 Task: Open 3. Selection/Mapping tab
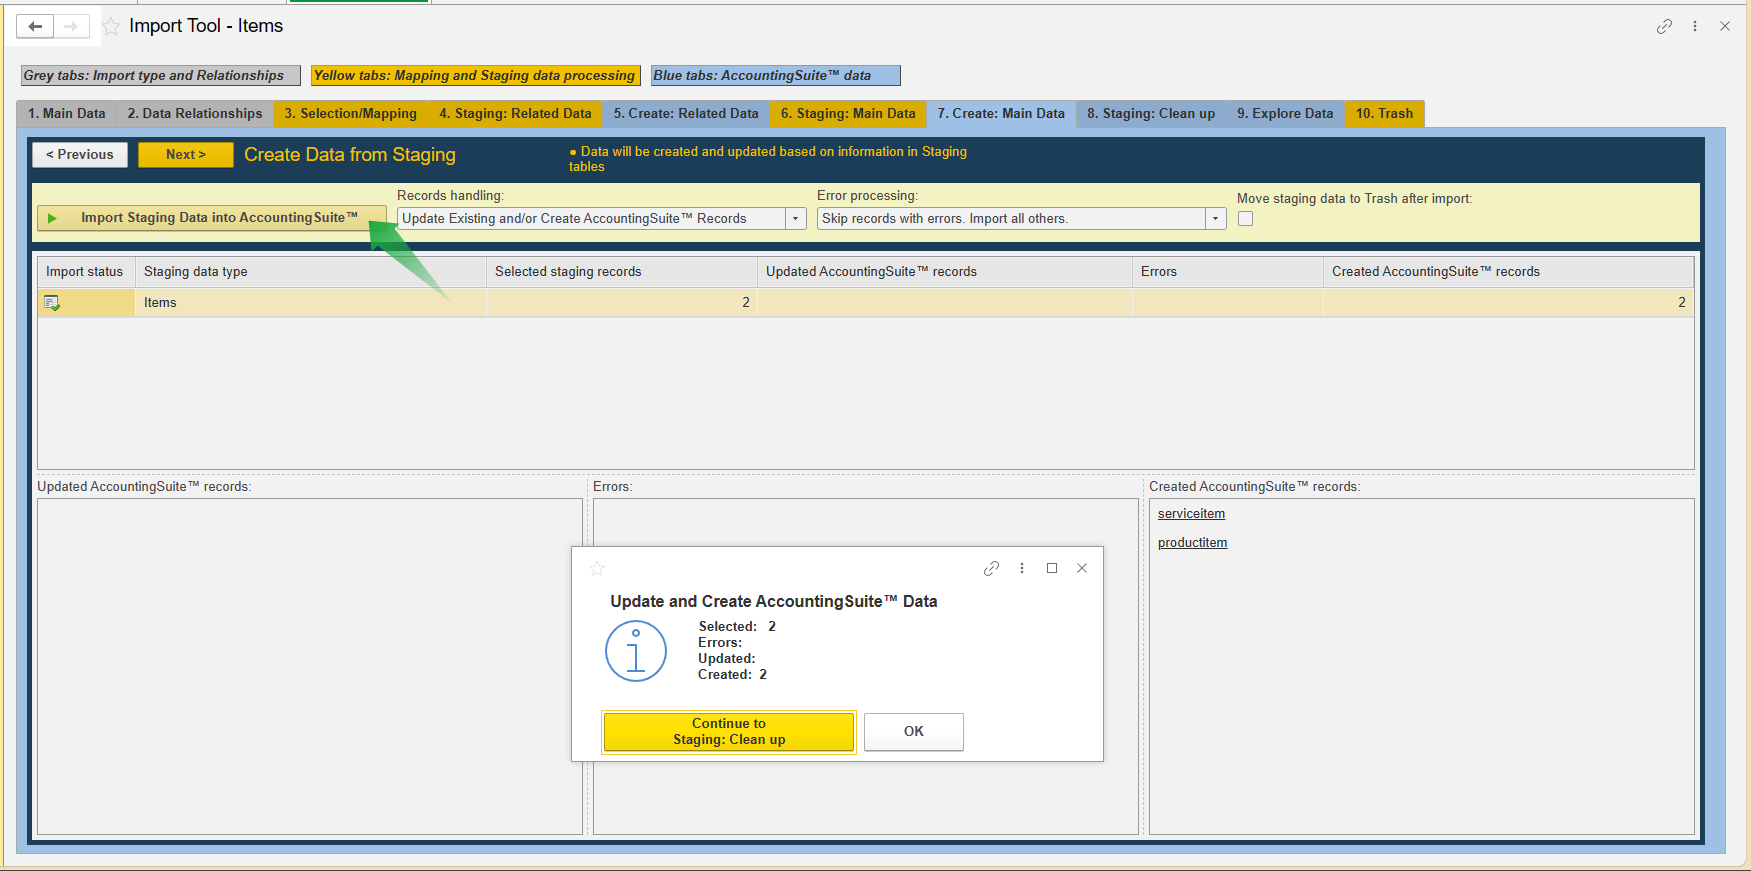tap(351, 114)
